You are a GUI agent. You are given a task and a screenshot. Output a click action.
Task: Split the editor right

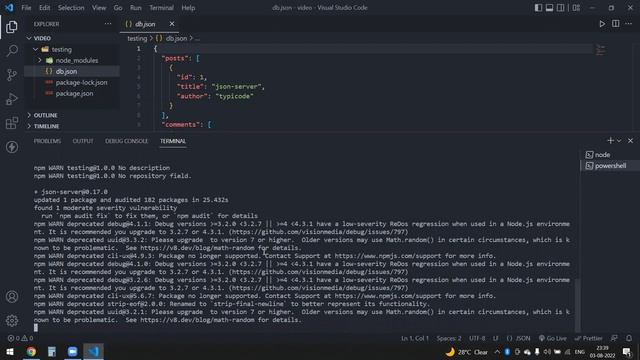(x=616, y=24)
